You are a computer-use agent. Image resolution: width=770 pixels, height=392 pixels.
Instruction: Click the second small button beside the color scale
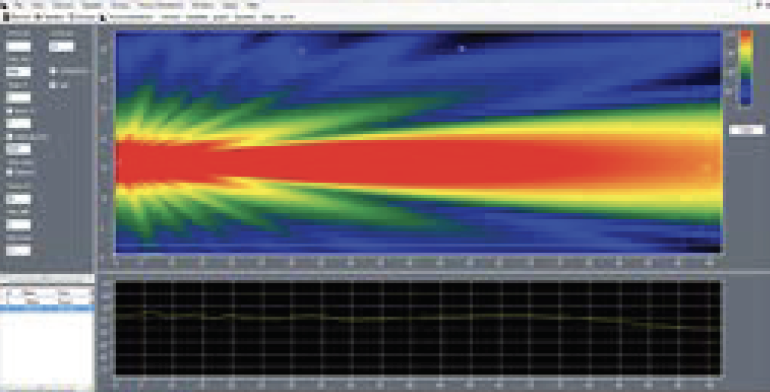click(731, 53)
